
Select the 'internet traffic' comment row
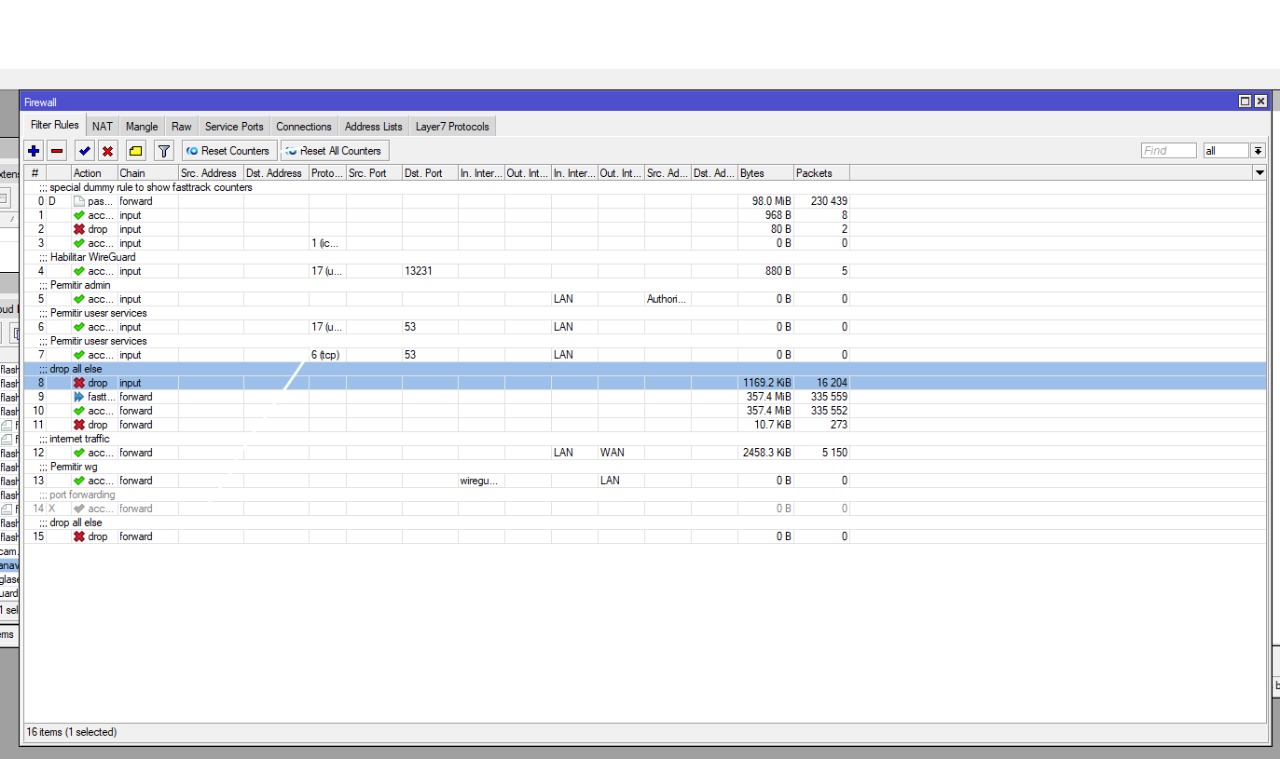pyautogui.click(x=645, y=439)
